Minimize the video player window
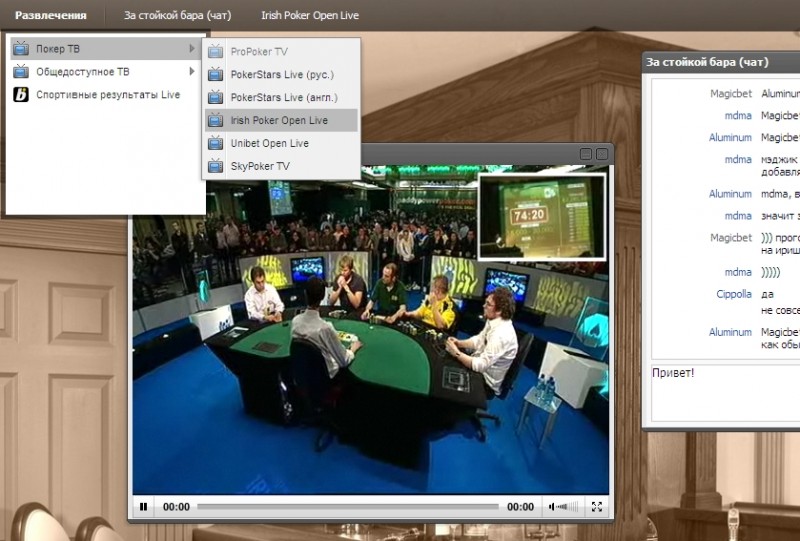 [586, 154]
